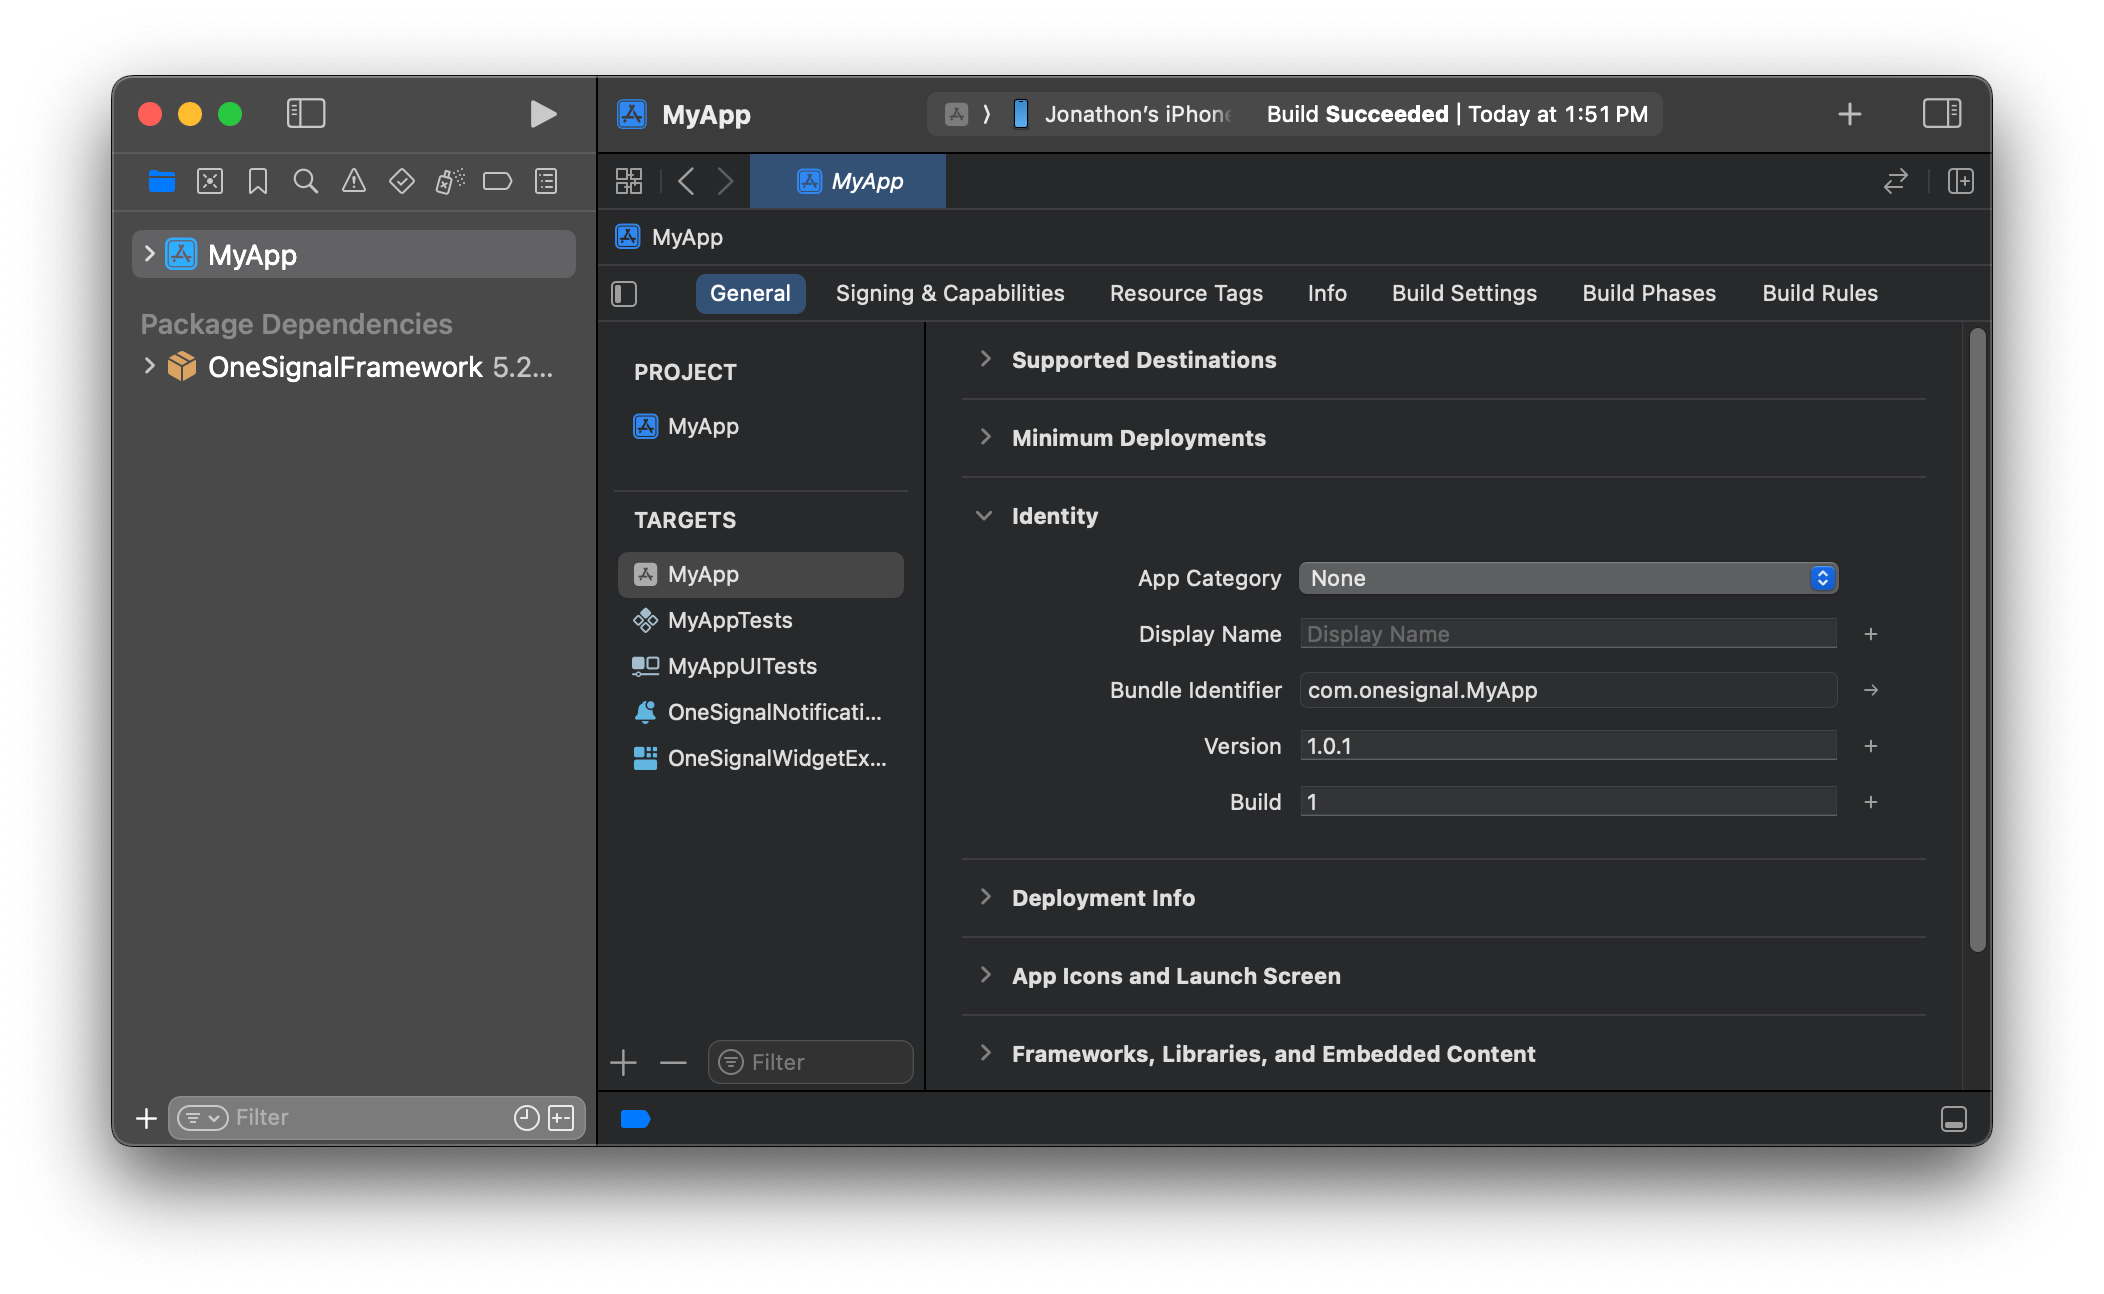Expand MyApp project in navigator
Image resolution: width=2104 pixels, height=1294 pixels.
point(149,254)
